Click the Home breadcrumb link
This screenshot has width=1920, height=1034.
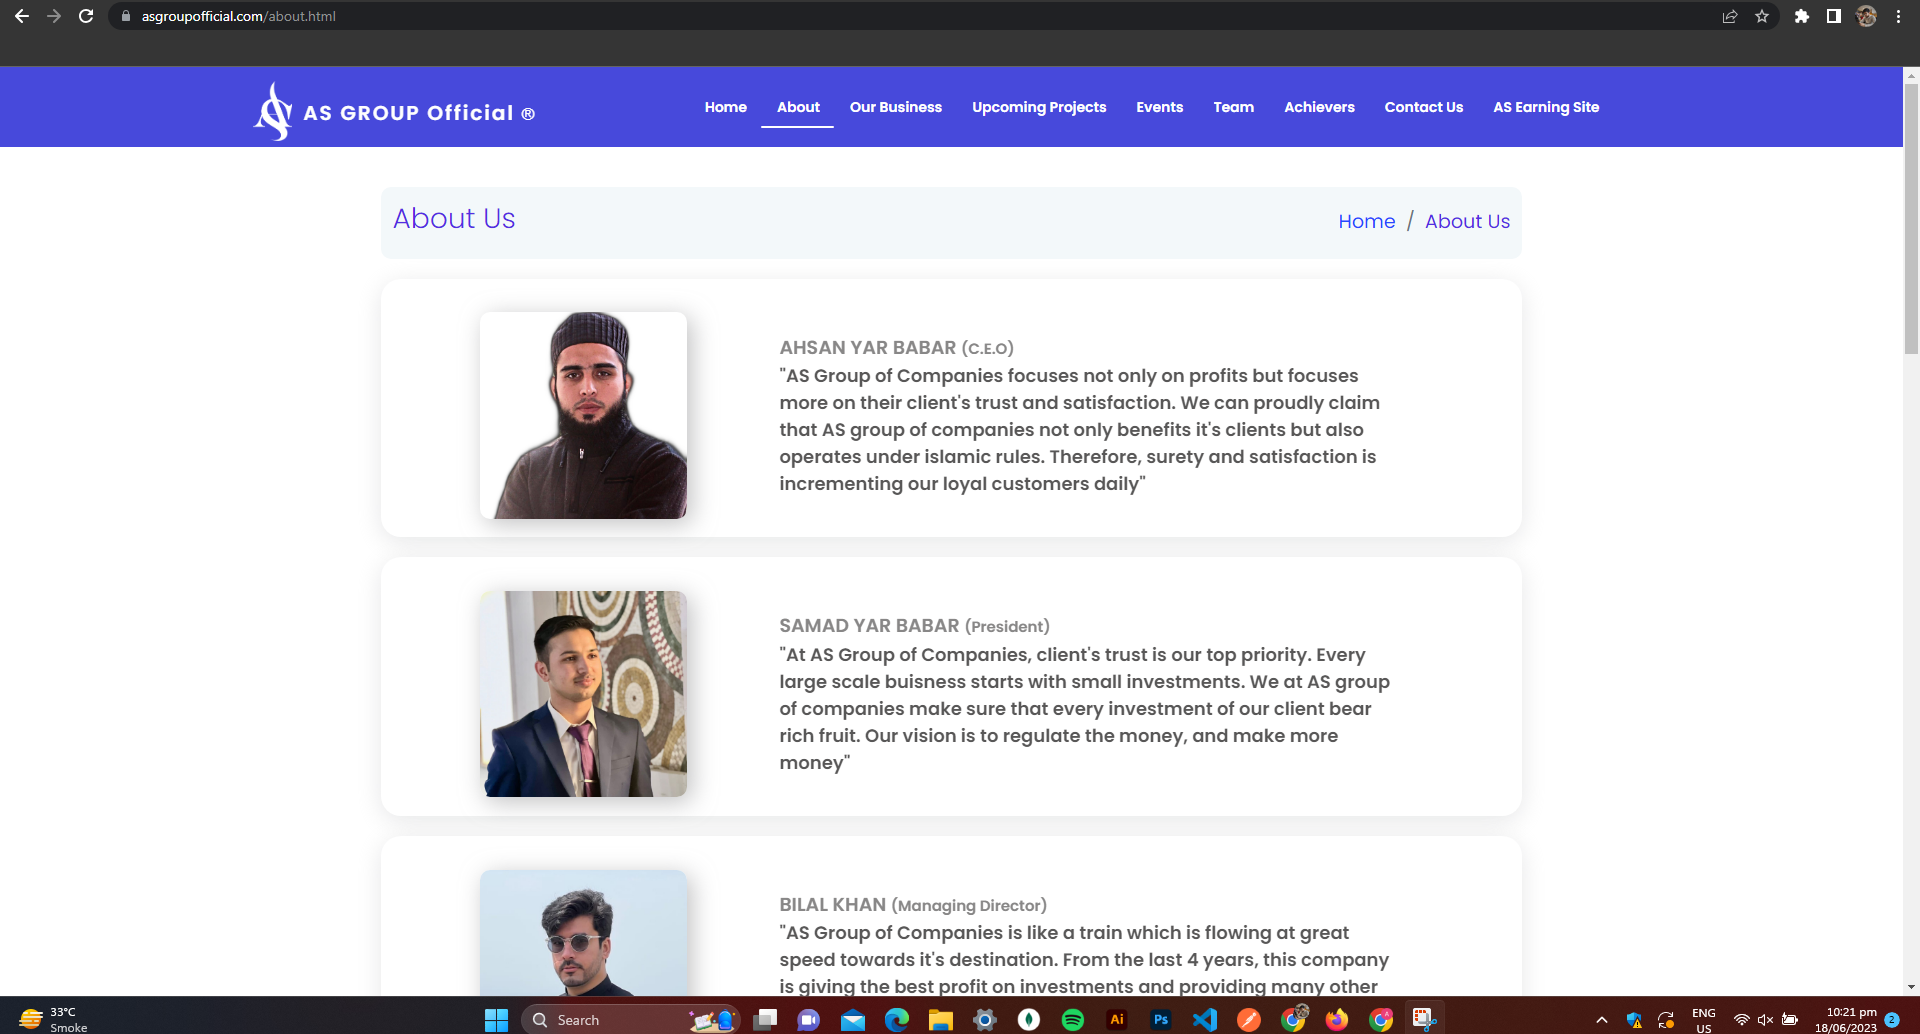(1366, 221)
